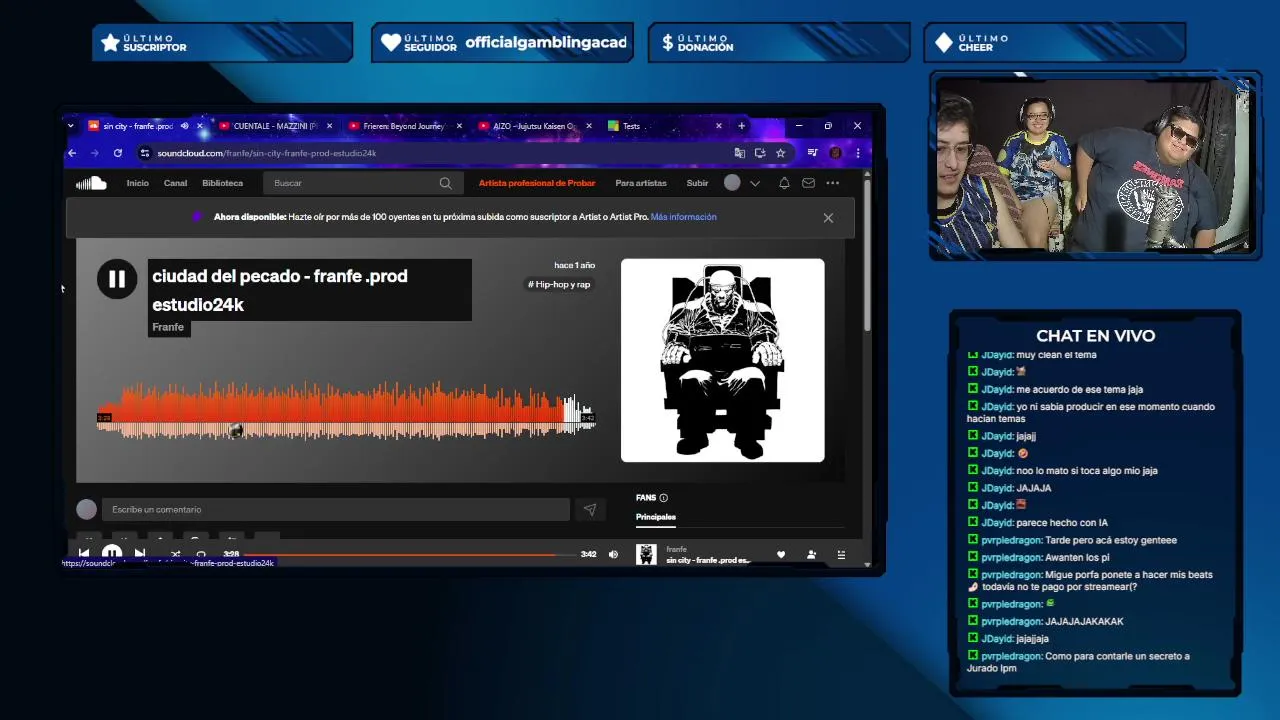This screenshot has height=720, width=1280.
Task: Open the next-up queue list icon
Action: coord(841,554)
